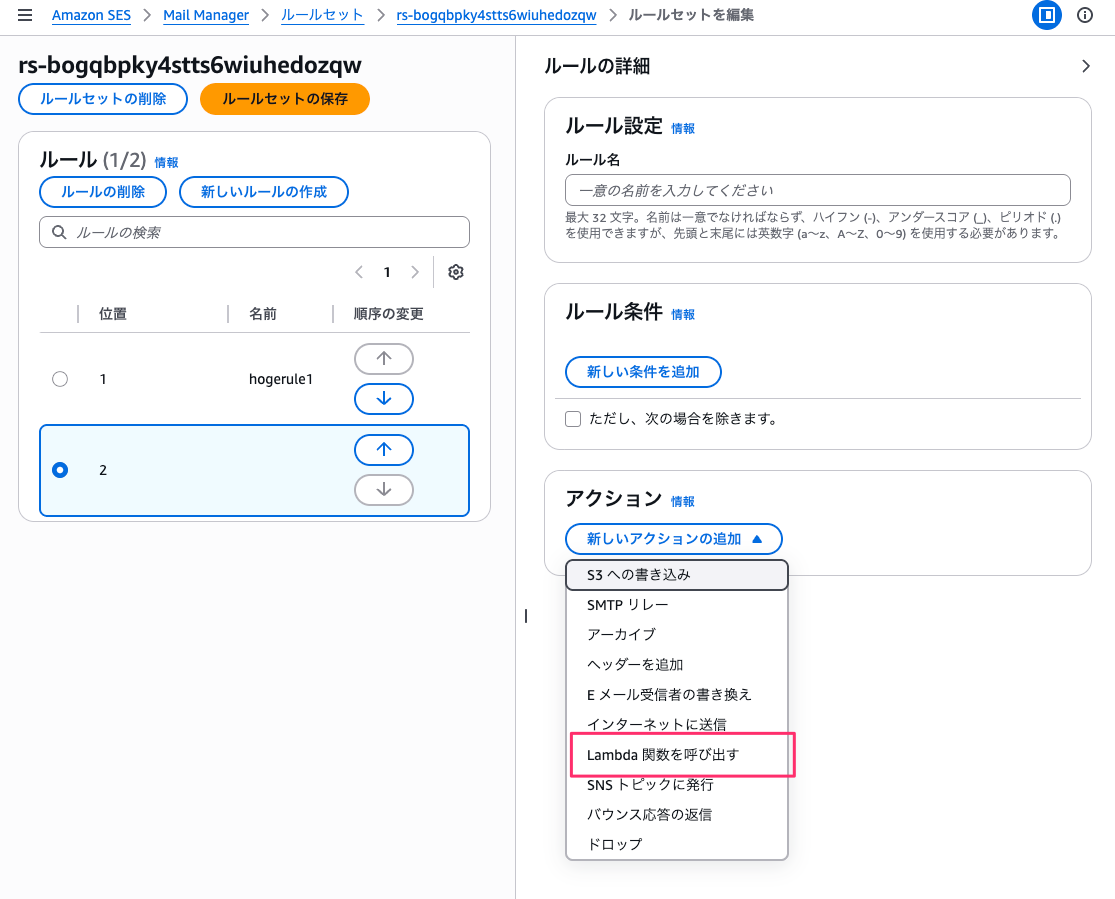Click the info circle icon top right
Viewport: 1115px width, 899px height.
point(1085,15)
